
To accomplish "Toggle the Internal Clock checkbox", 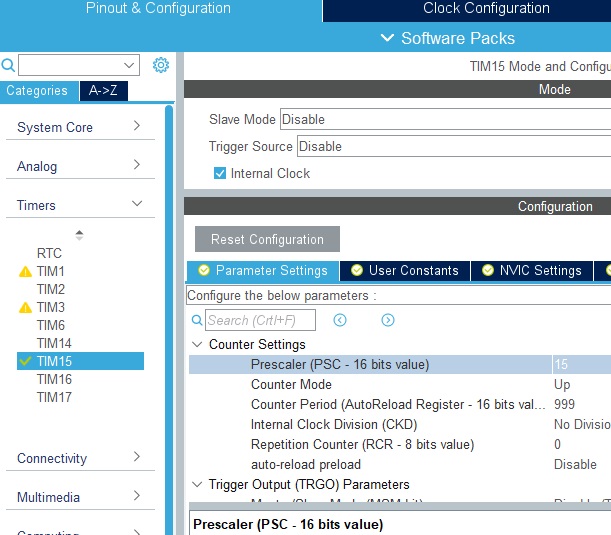I will 220,173.
